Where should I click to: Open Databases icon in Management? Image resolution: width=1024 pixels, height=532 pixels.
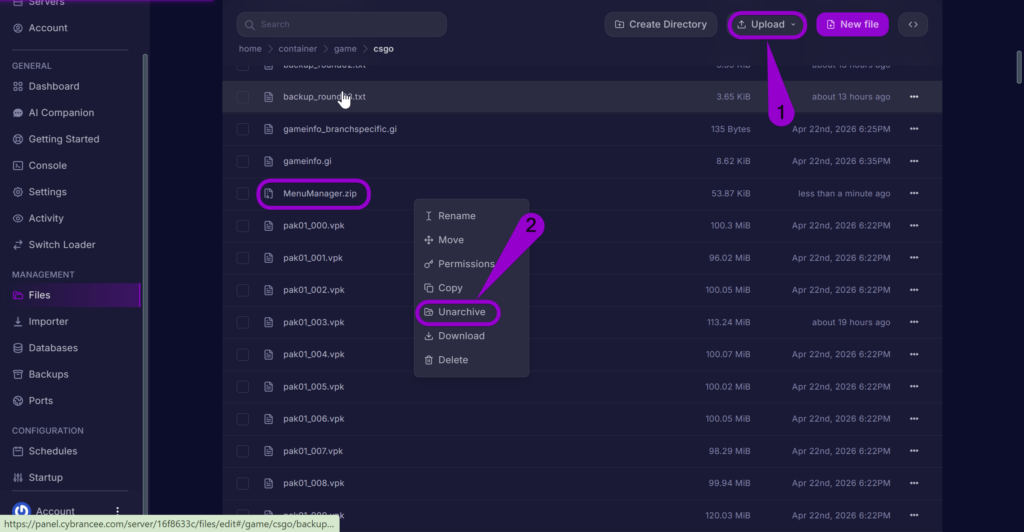coord(18,348)
